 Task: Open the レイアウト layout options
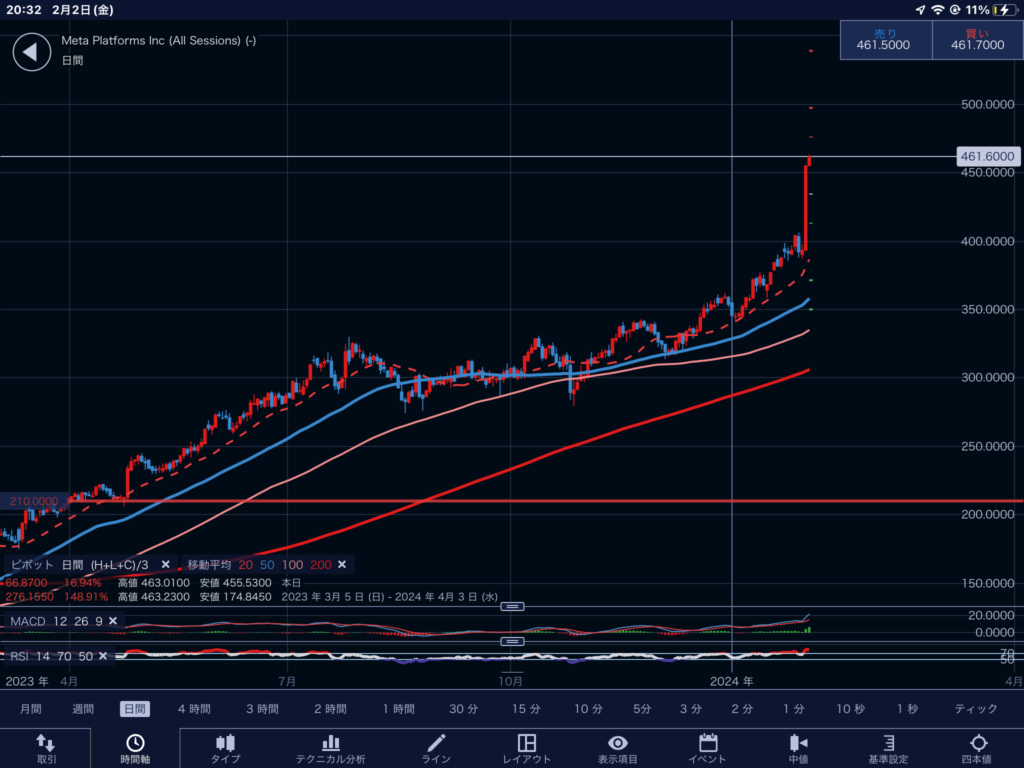click(527, 748)
